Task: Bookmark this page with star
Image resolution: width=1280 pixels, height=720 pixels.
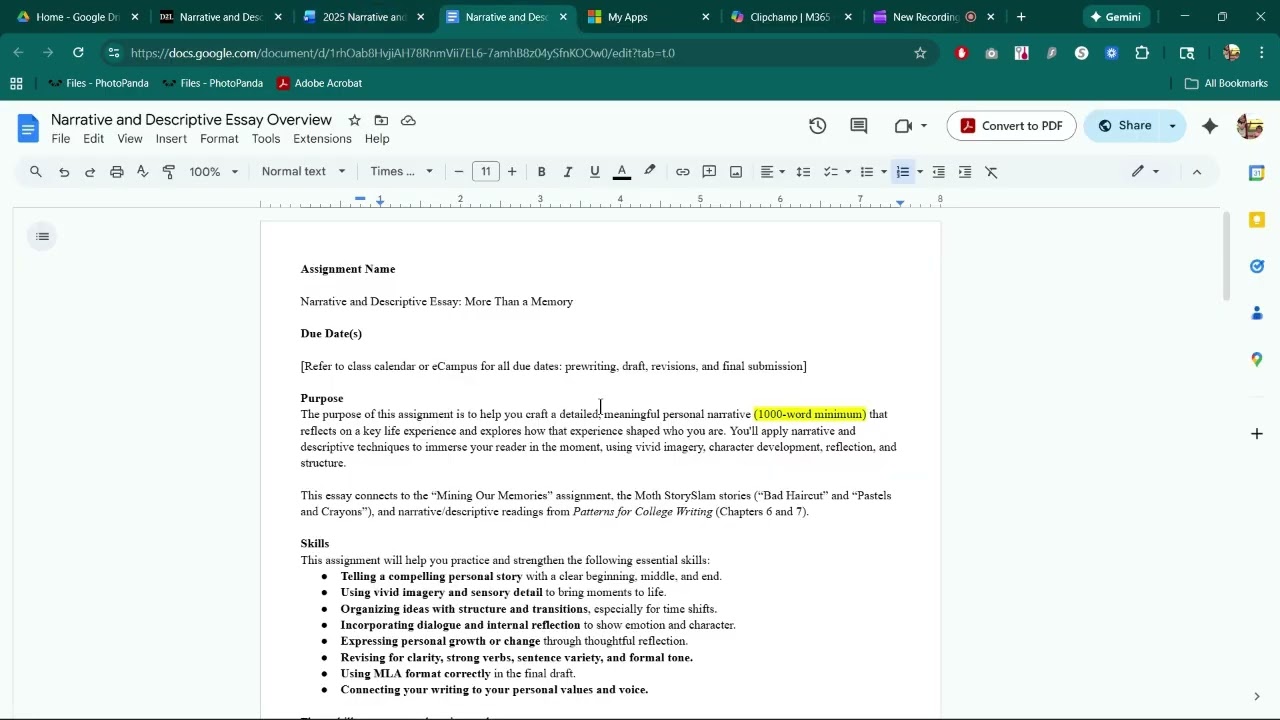Action: pyautogui.click(x=920, y=53)
